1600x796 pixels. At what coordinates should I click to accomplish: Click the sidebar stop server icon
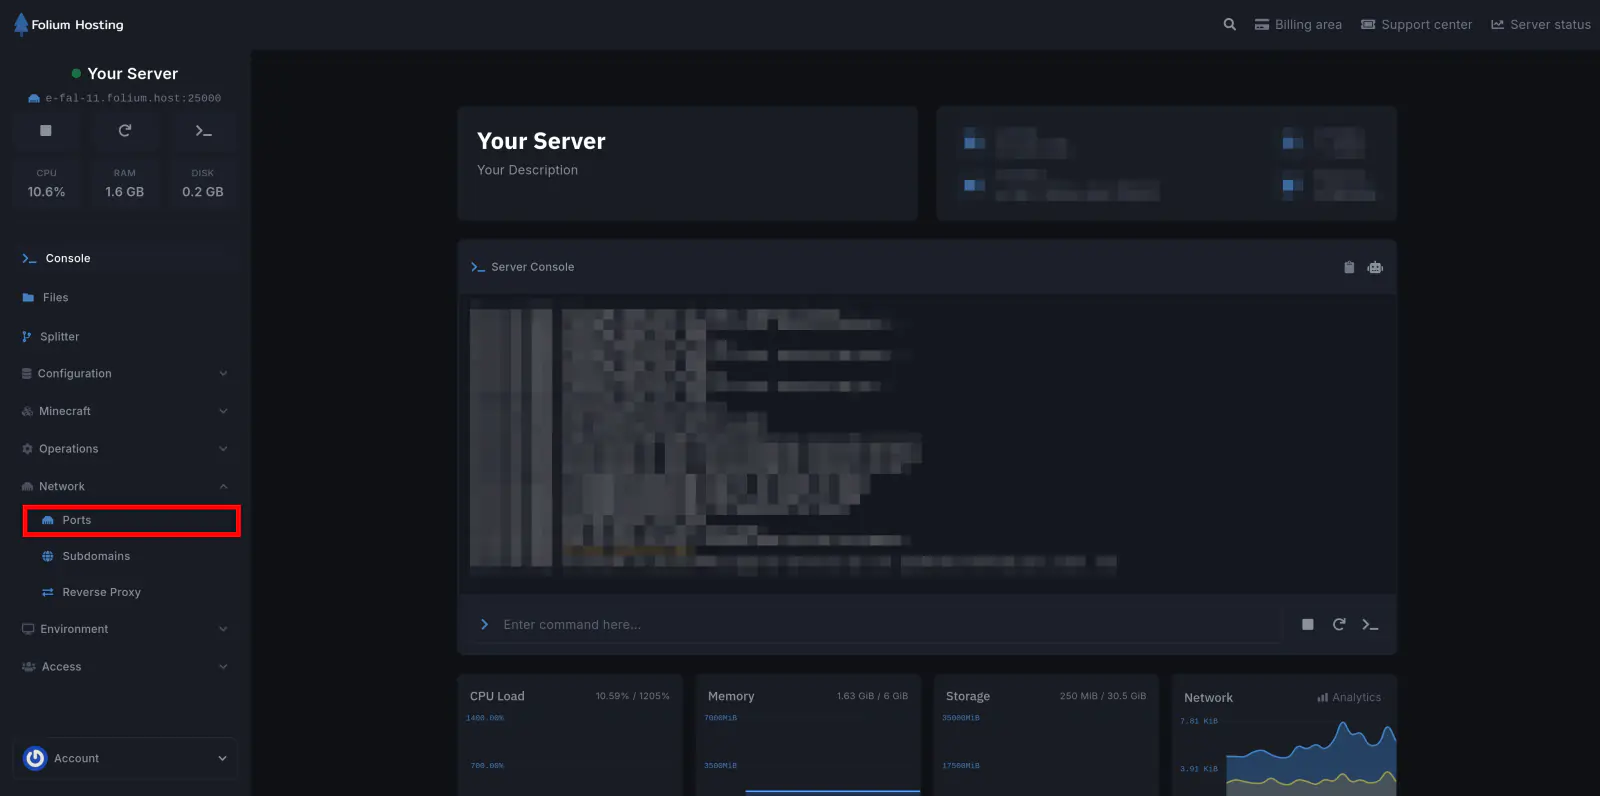46,131
